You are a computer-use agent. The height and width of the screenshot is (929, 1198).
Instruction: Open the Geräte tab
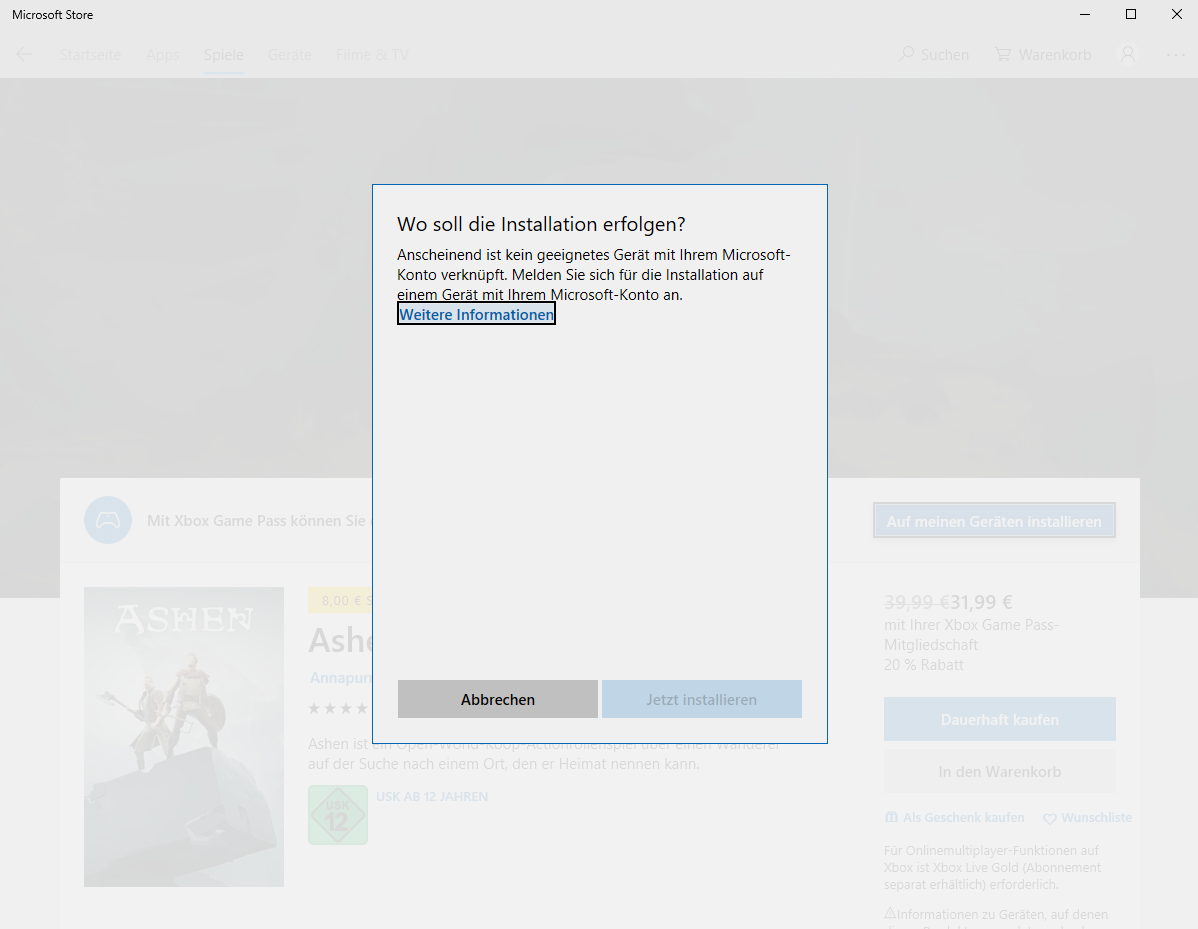290,54
